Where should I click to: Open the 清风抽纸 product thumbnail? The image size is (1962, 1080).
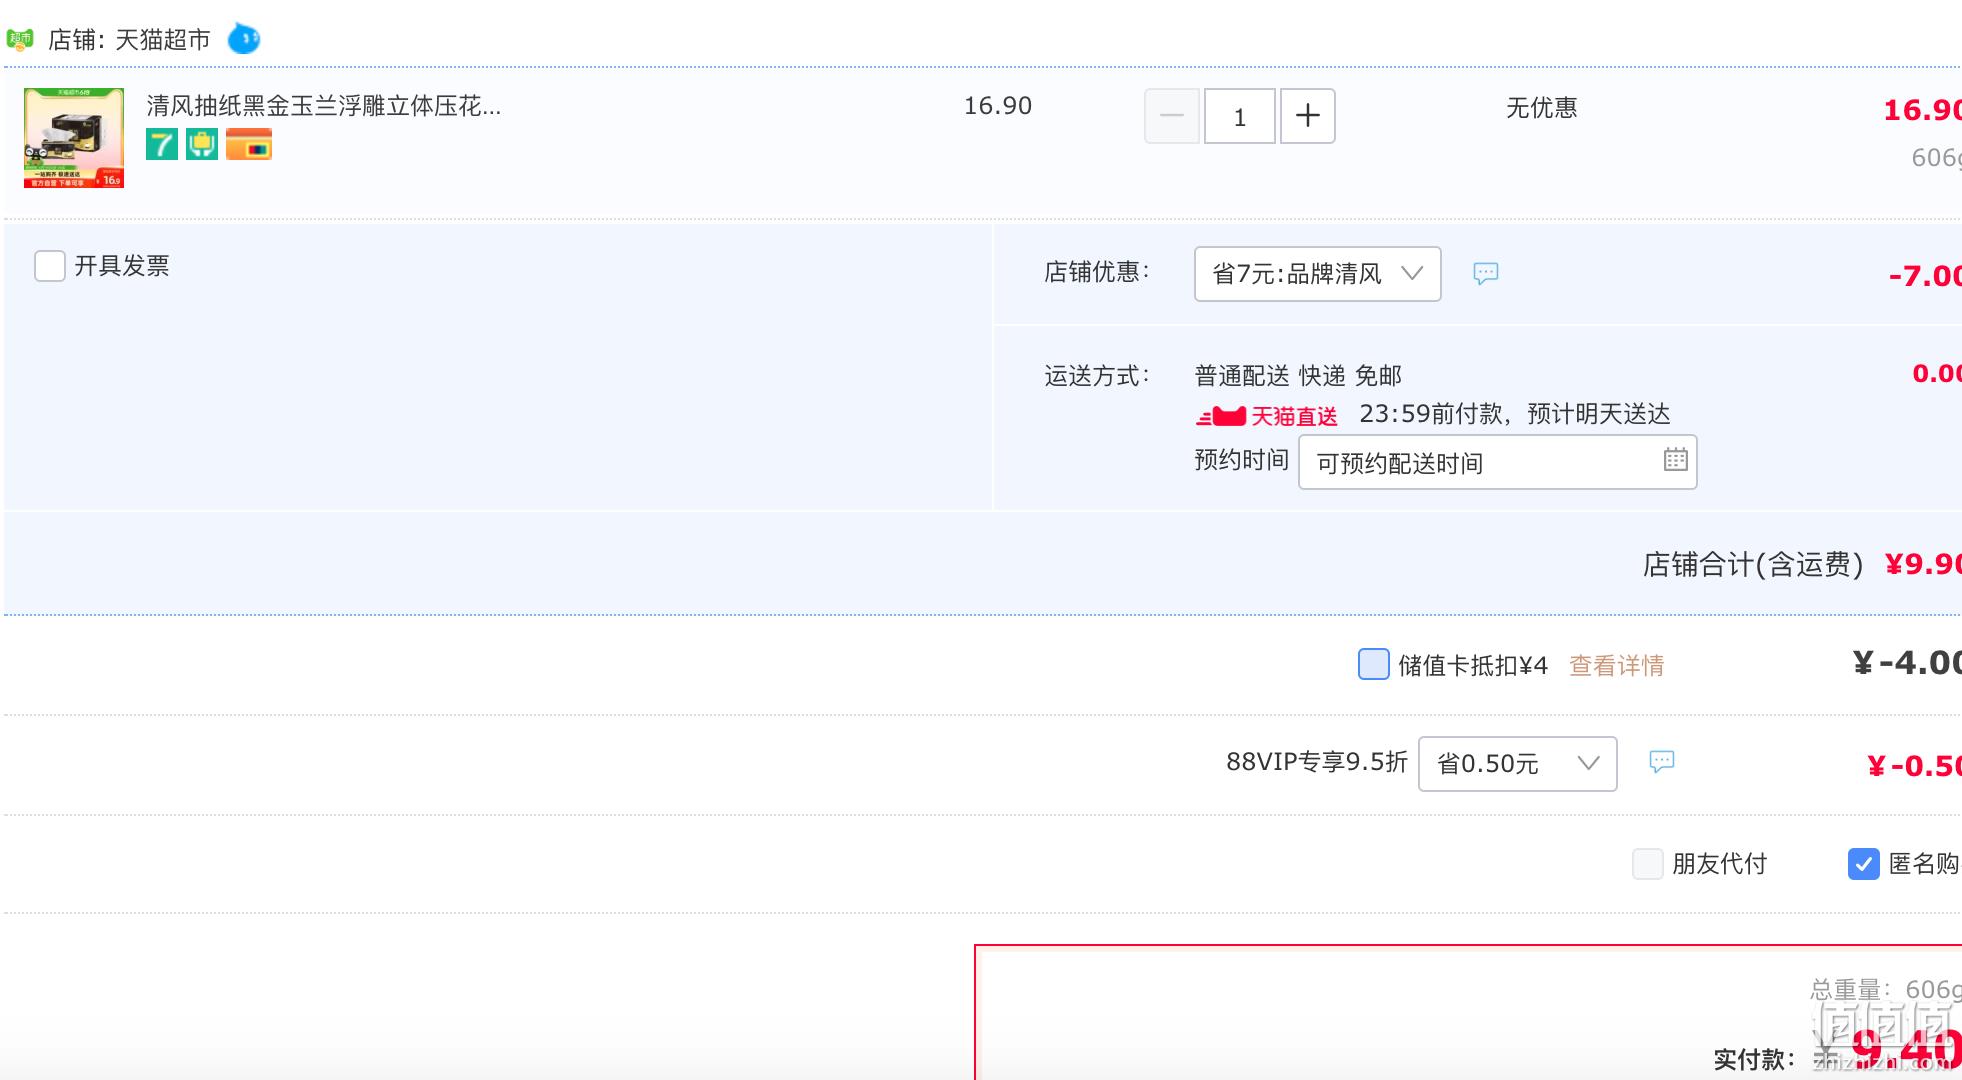[74, 138]
